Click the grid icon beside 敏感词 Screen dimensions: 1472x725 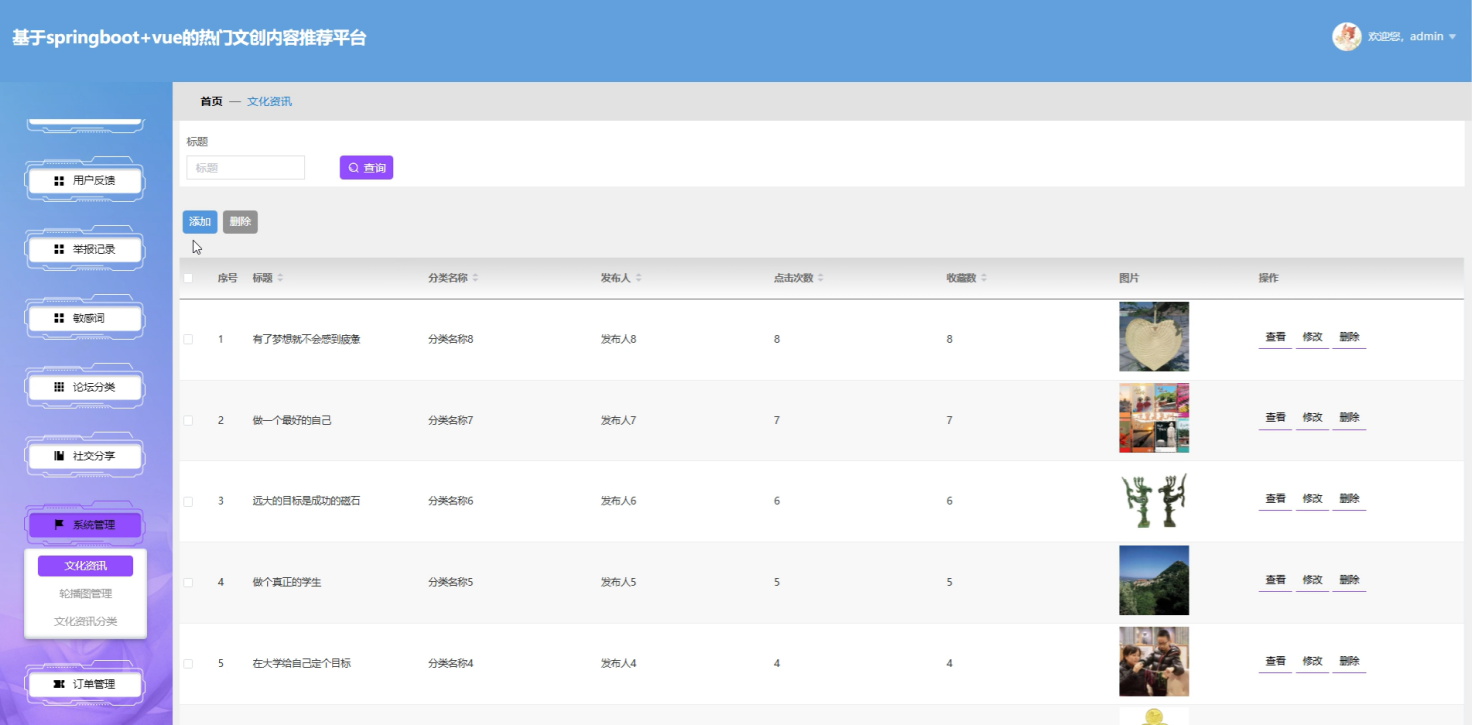(x=59, y=318)
